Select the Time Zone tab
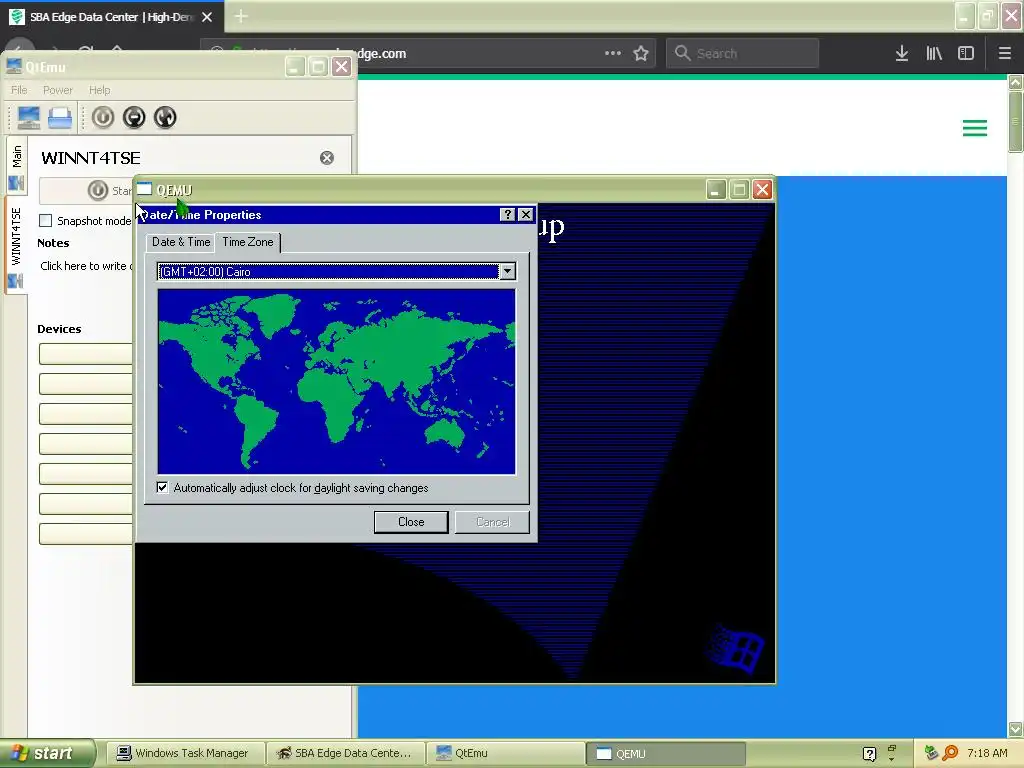The height and width of the screenshot is (768, 1024). pyautogui.click(x=248, y=242)
